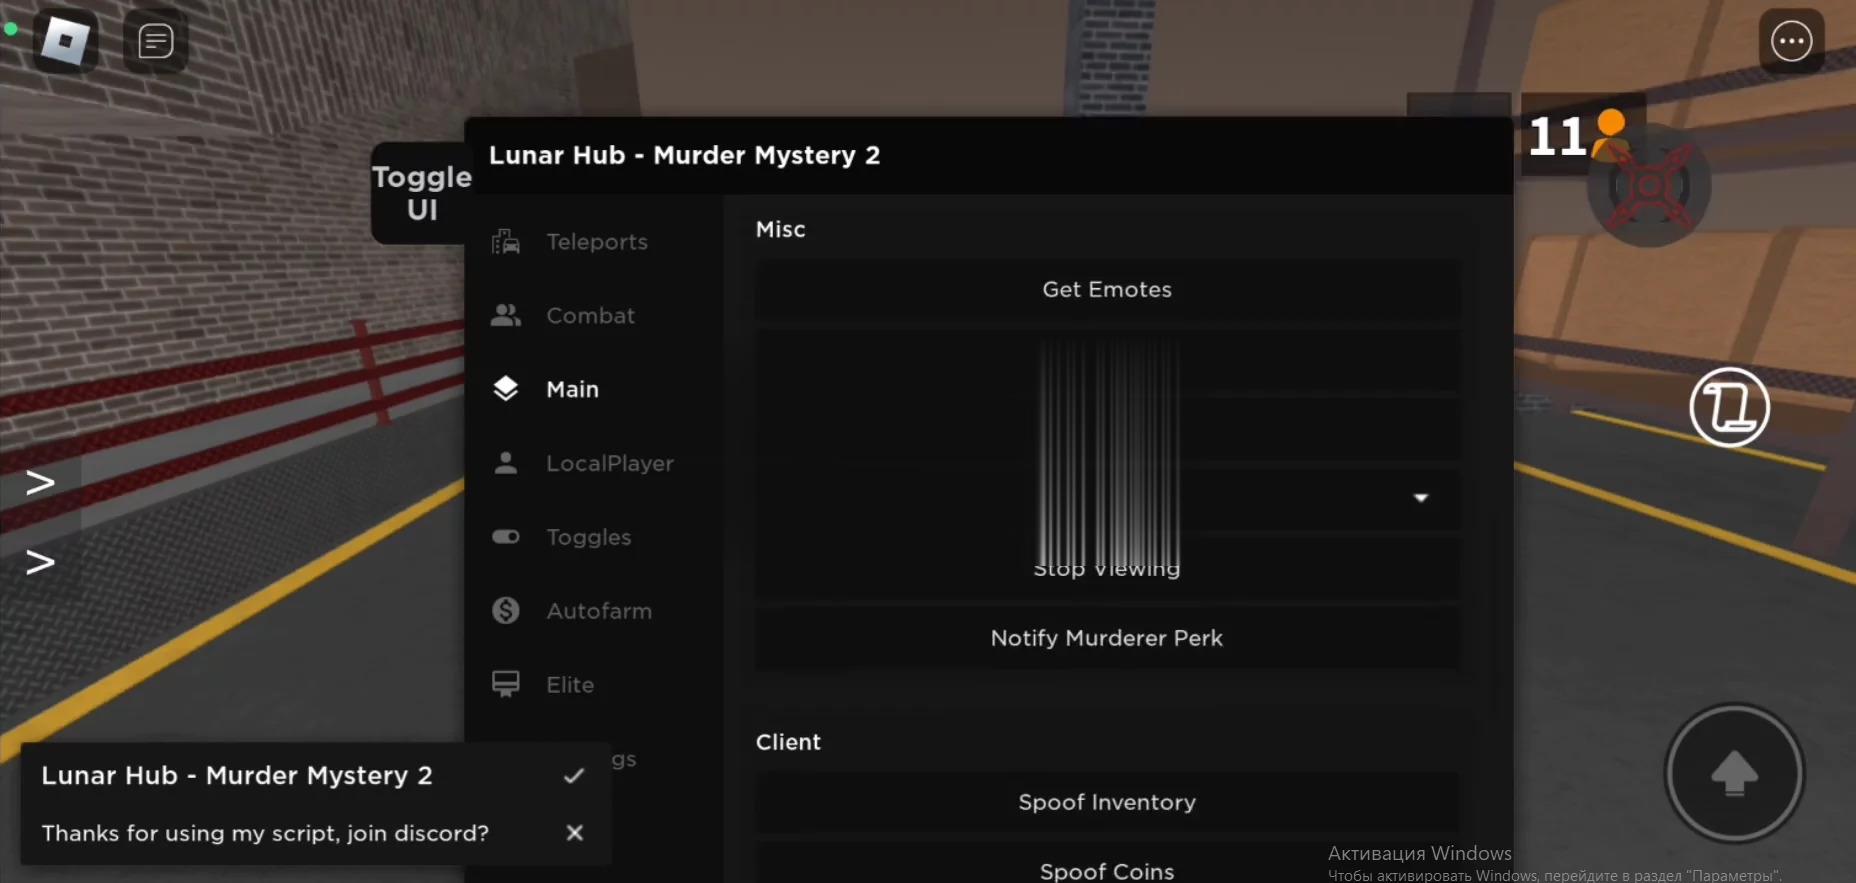Click the scroll item icon
This screenshot has width=1856, height=883.
[x=1729, y=407]
